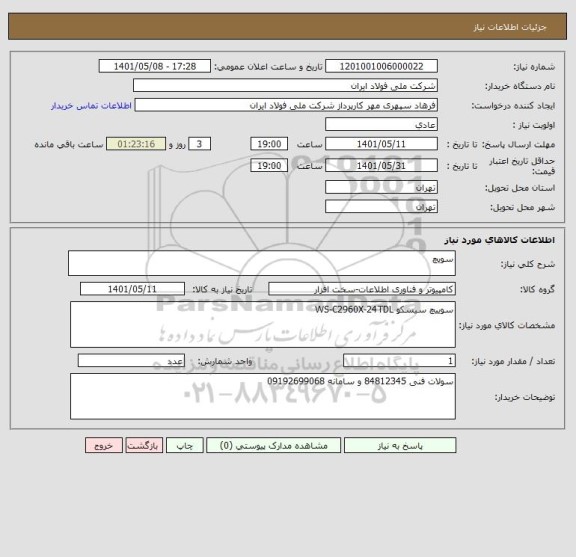The image size is (576, 557).
Task: Click the 'جزئیات اطلاعات نیاز' page header
Action: point(510,27)
